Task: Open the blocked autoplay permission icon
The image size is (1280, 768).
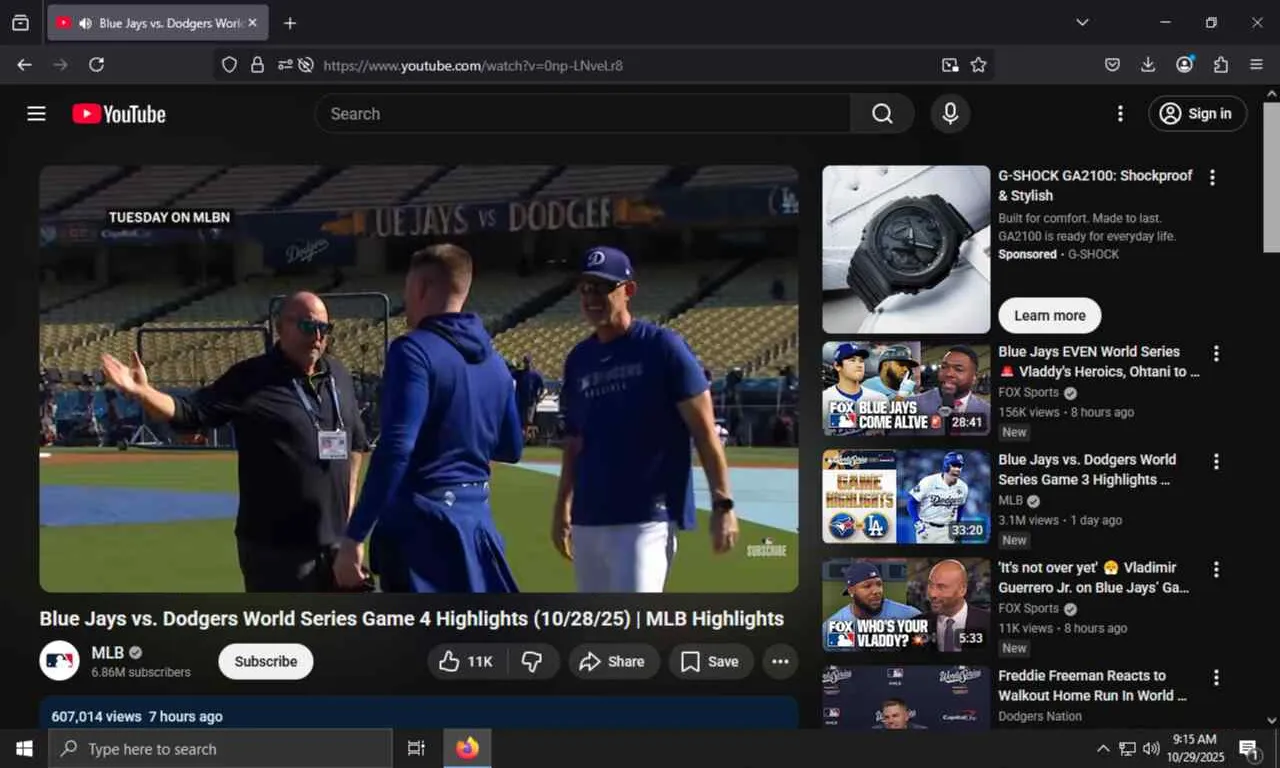Action: (306, 65)
